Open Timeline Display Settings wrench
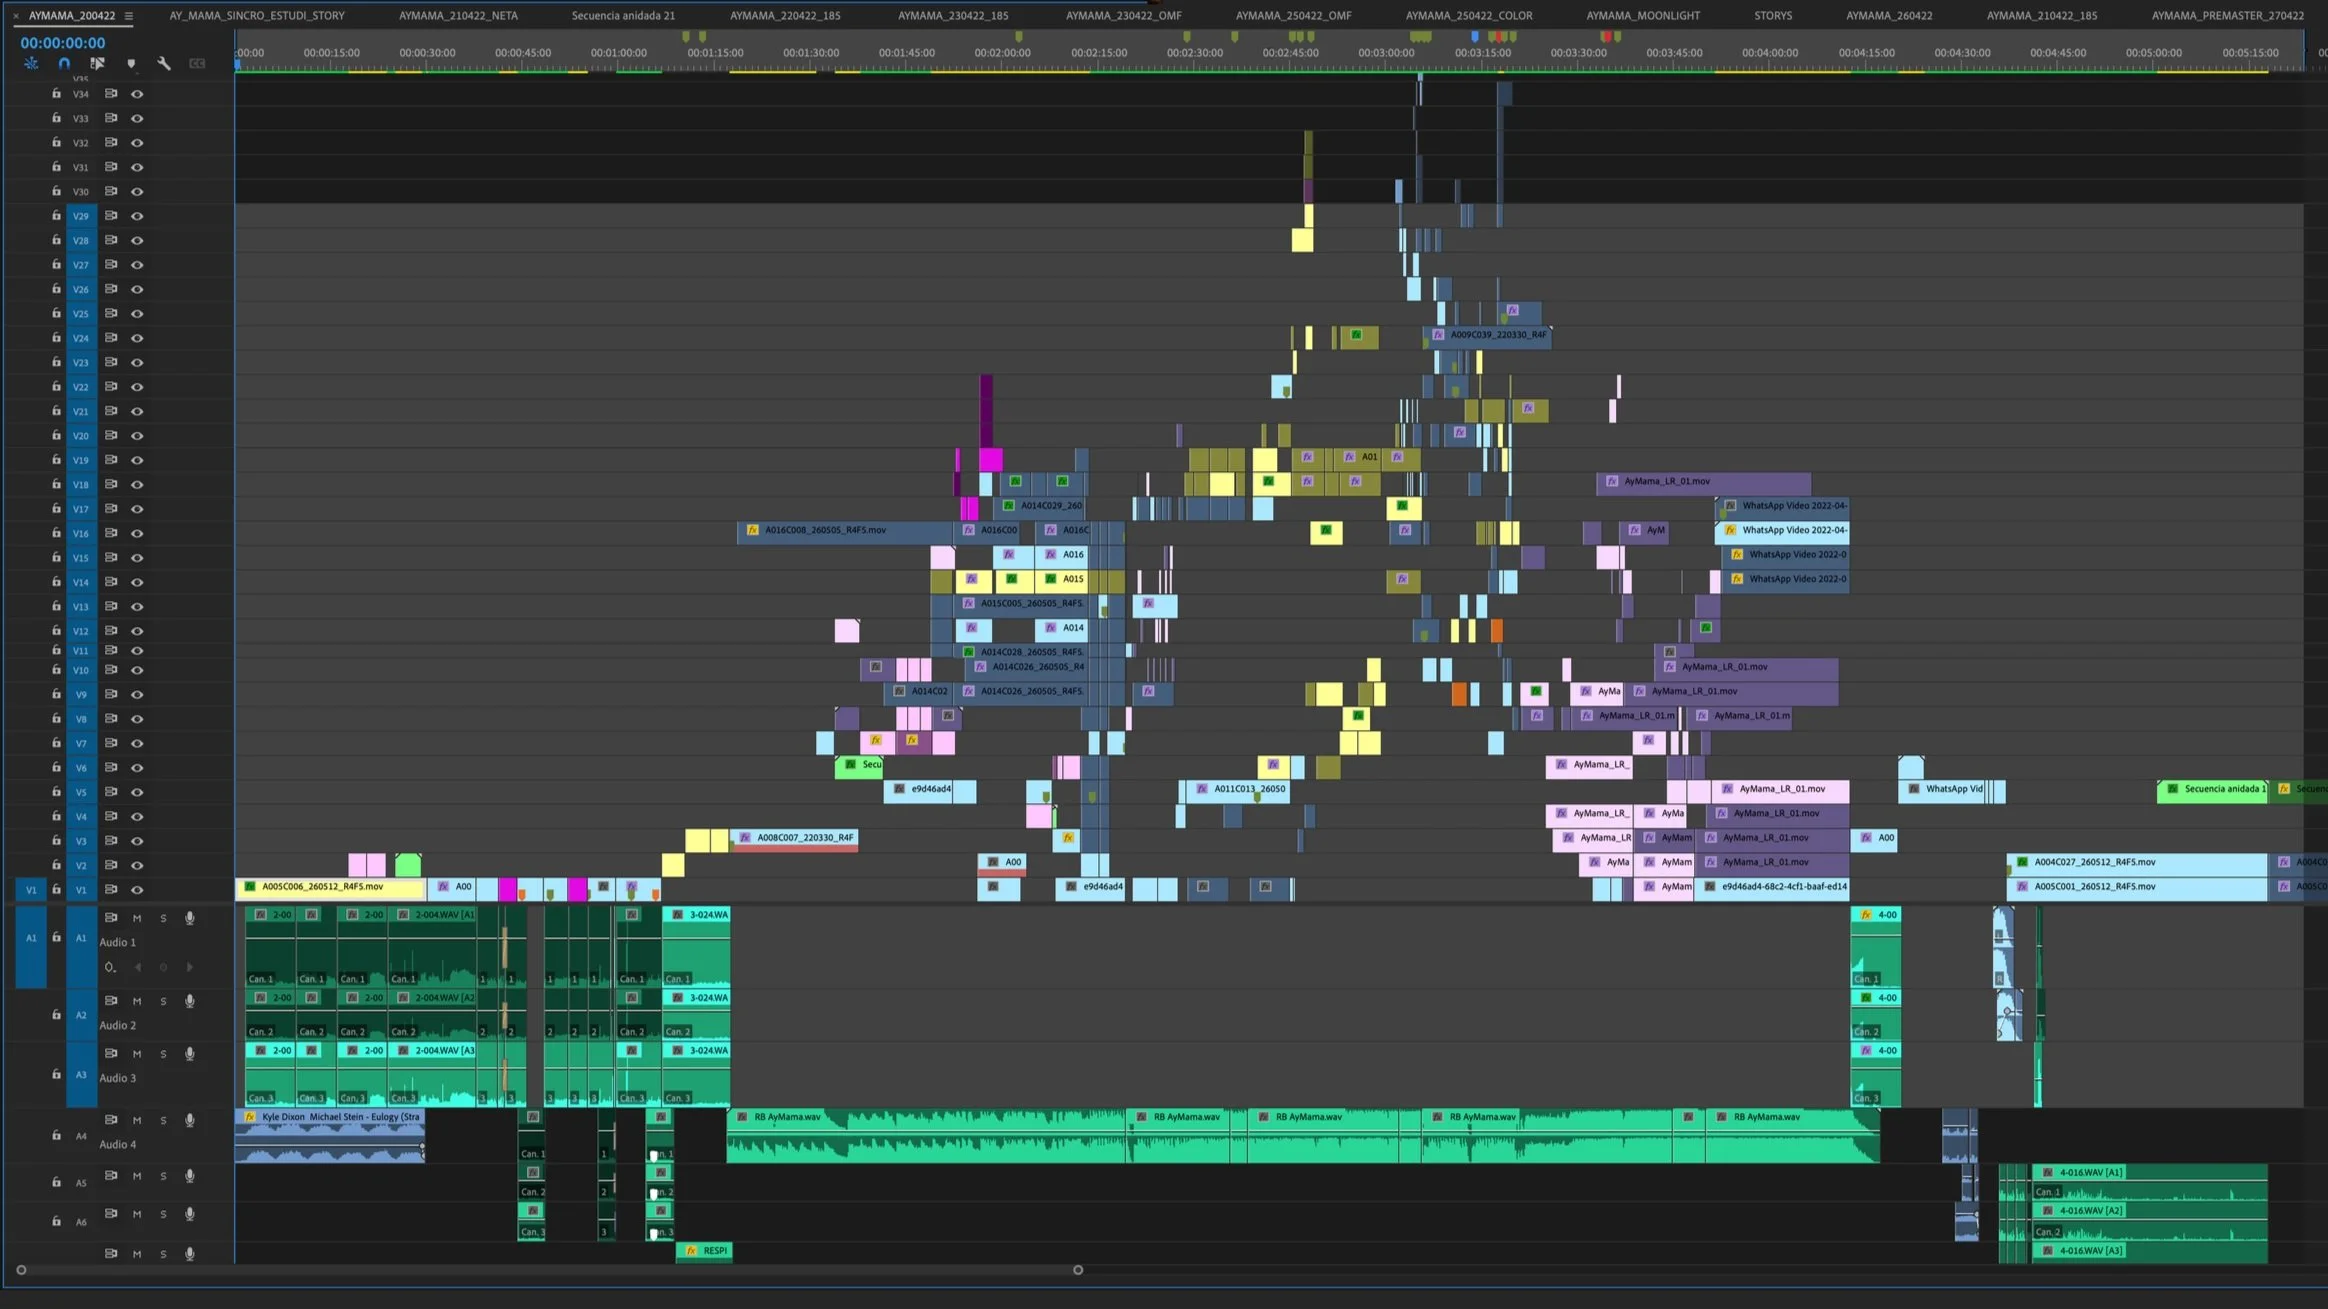Image resolution: width=2328 pixels, height=1309 pixels. coord(164,63)
